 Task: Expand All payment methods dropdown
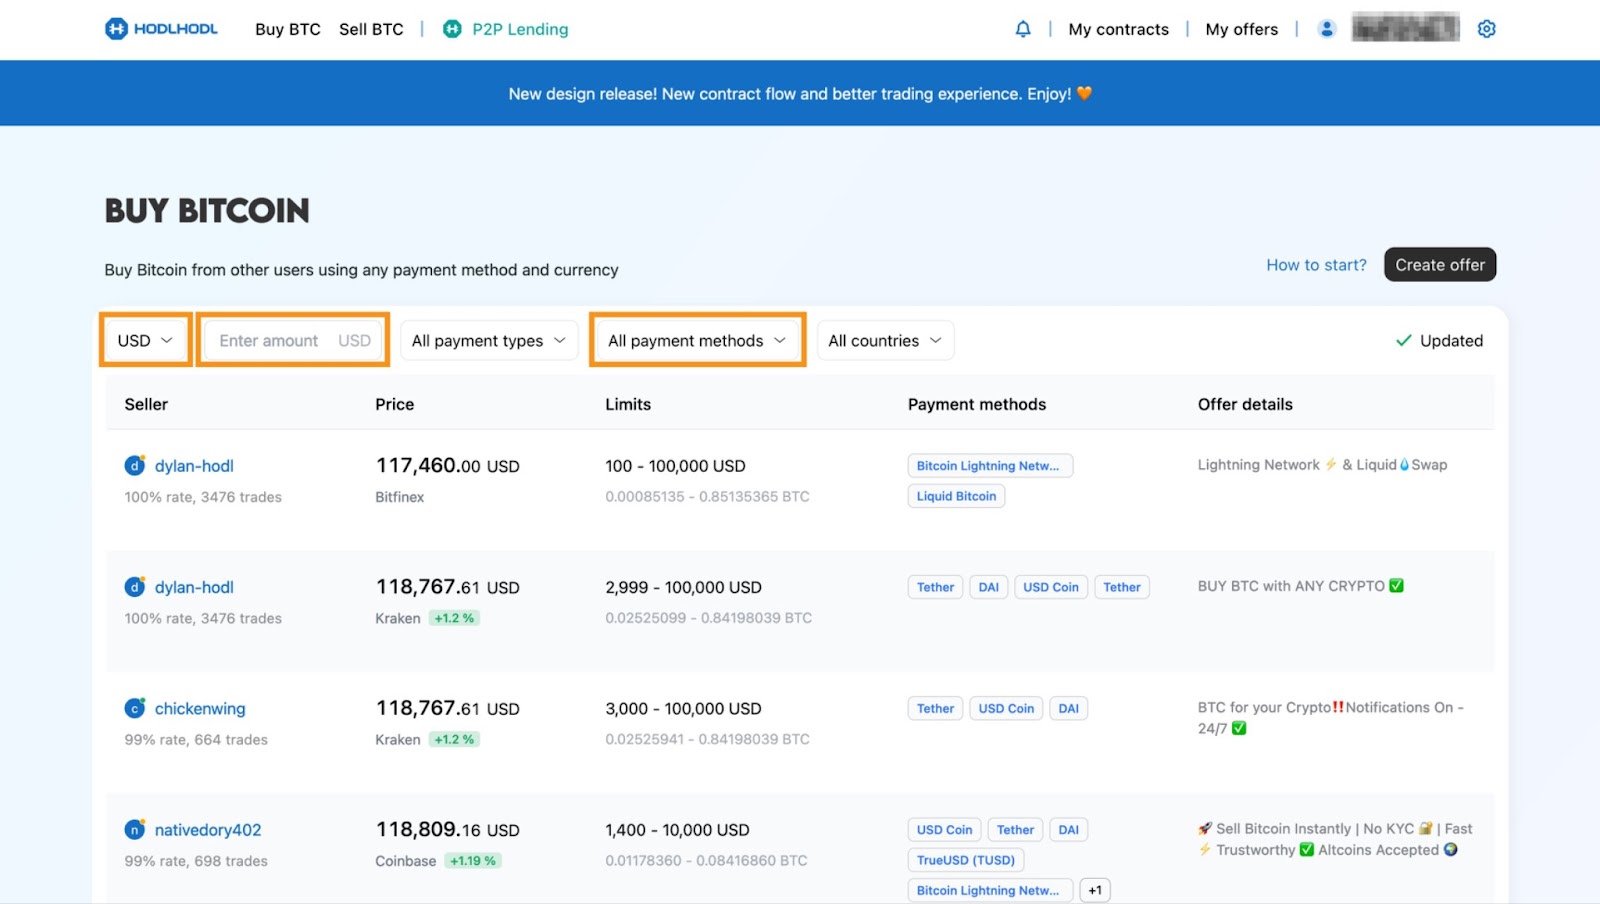(697, 340)
